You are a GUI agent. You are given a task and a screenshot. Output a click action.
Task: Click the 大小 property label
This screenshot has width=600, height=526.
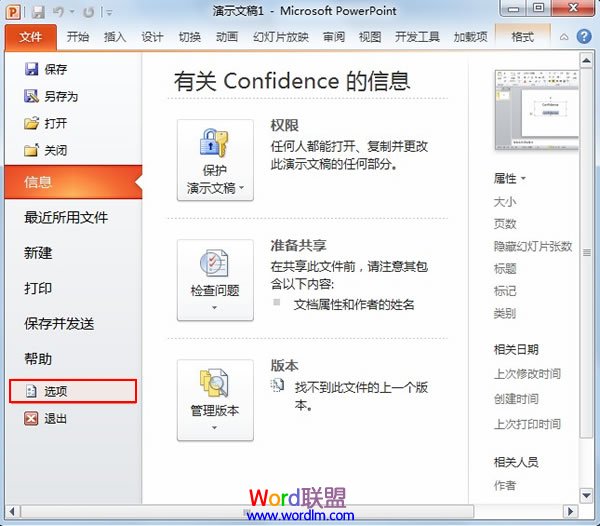coord(505,202)
